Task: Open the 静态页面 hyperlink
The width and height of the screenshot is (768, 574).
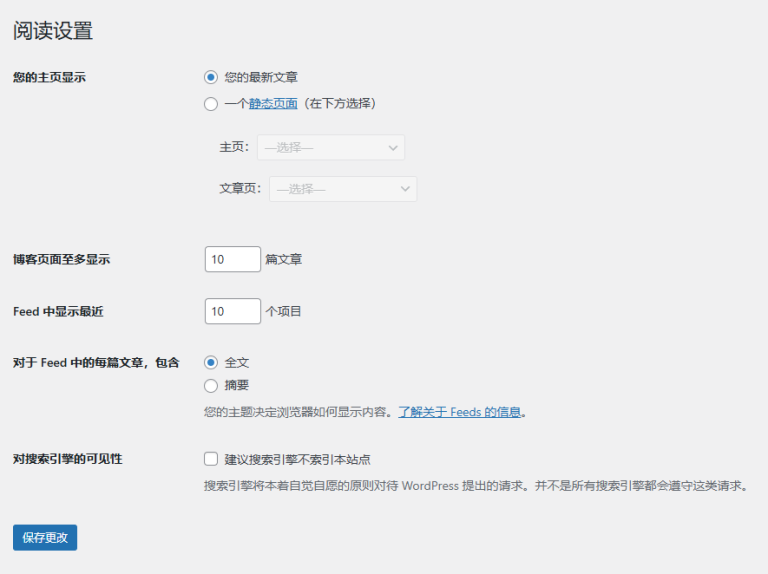Action: tap(273, 103)
